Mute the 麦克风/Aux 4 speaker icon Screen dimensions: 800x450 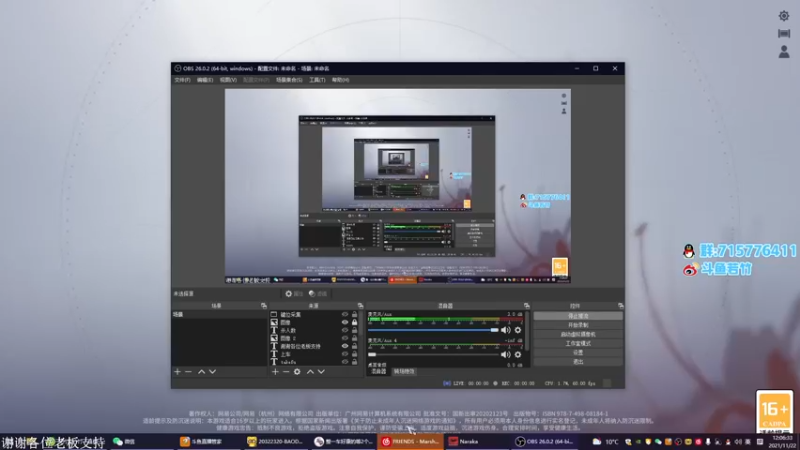pyautogui.click(x=506, y=354)
